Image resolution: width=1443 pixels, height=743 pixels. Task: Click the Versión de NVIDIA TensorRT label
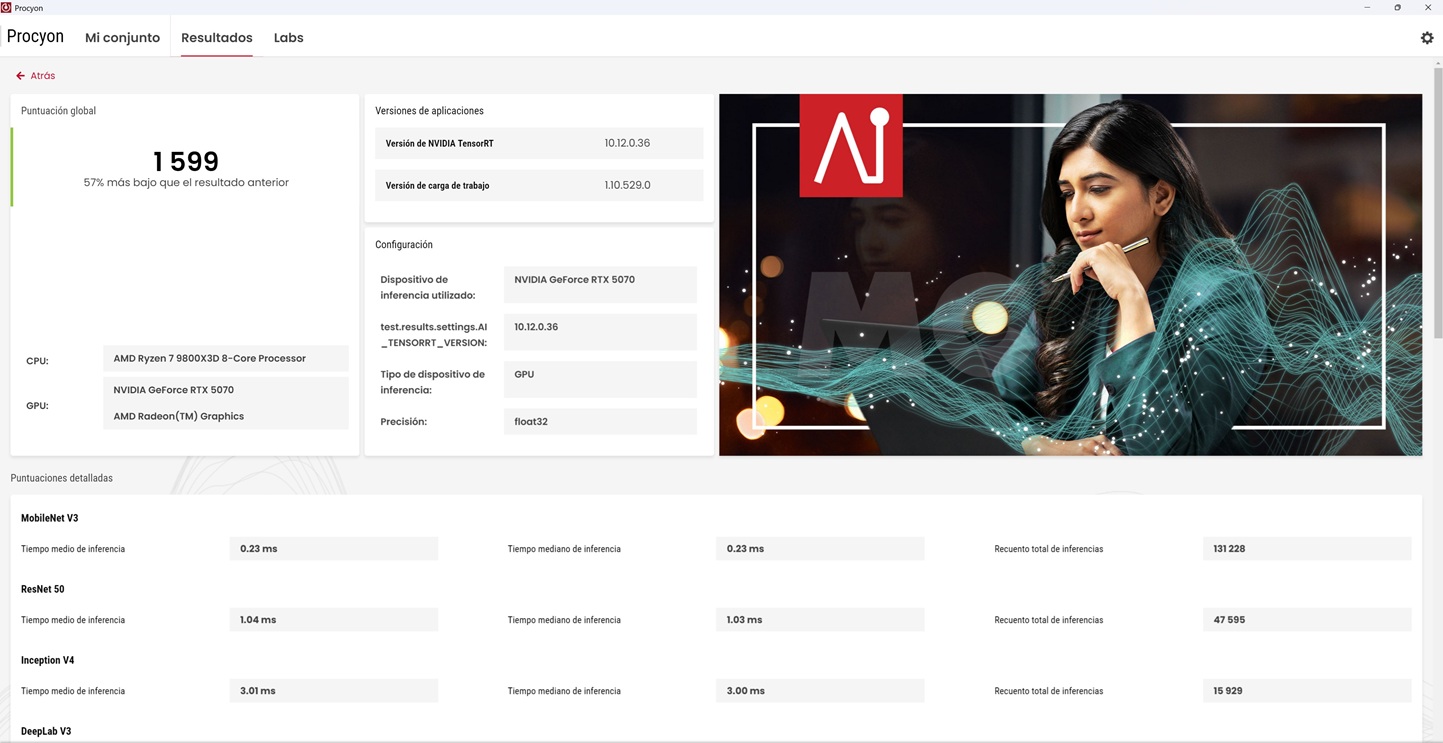(440, 143)
